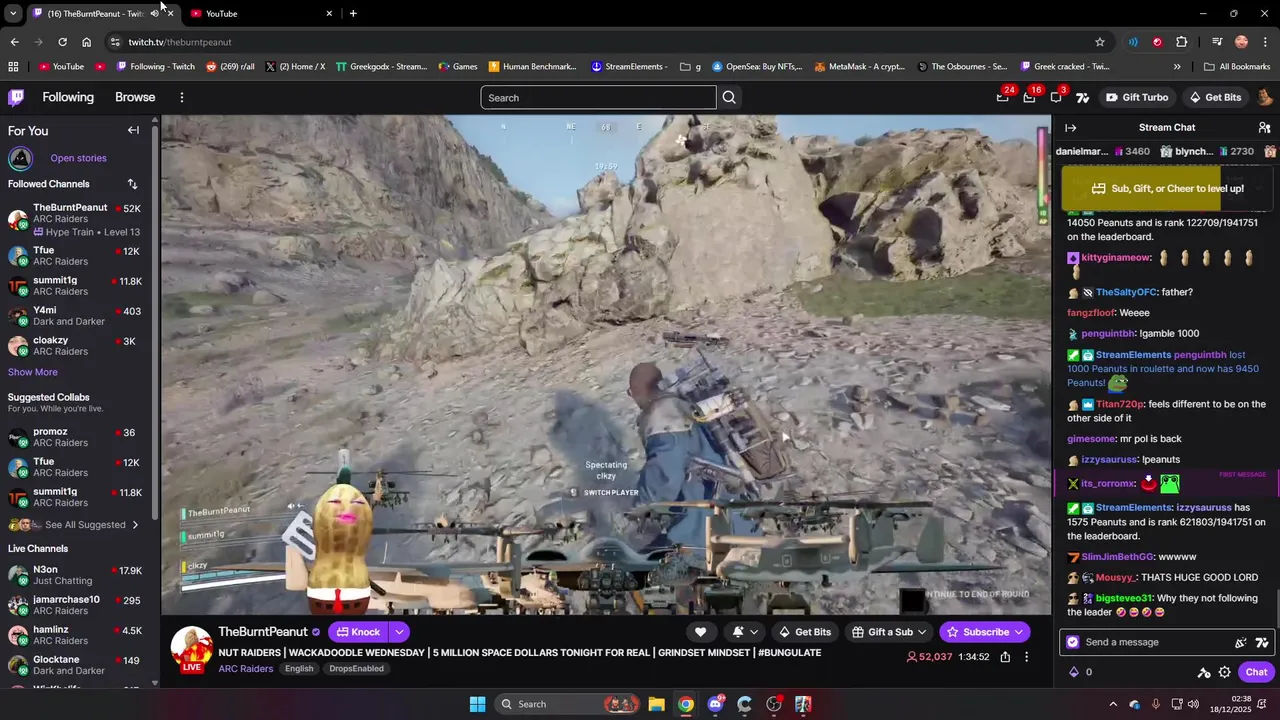Image resolution: width=1280 pixels, height=720 pixels.
Task: Open ARC Raiders category link
Action: 246,668
